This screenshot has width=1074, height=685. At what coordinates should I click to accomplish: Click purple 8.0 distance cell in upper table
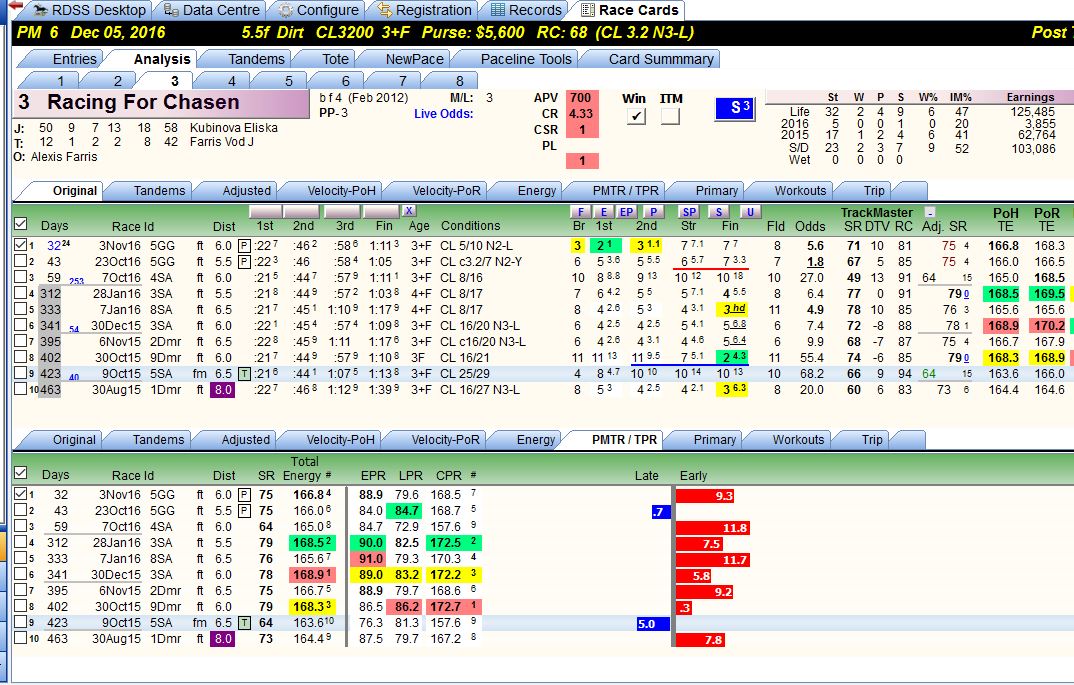click(x=223, y=390)
